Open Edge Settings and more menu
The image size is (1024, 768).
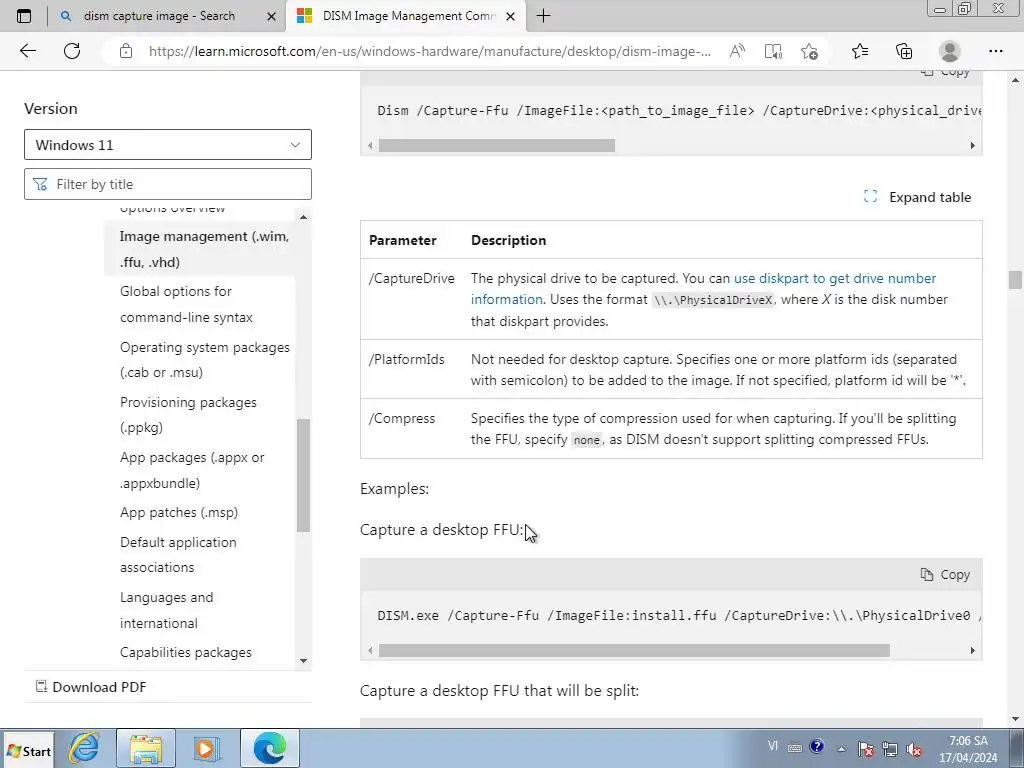pos(995,51)
